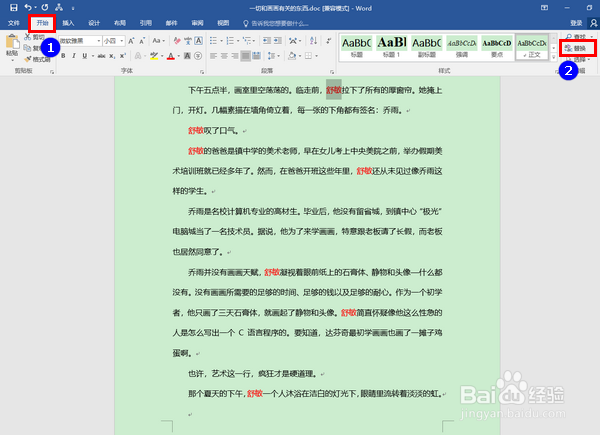Image resolution: width=600 pixels, height=435 pixels.
Task: Switch to the Layout (布局) tab
Action: (x=120, y=23)
